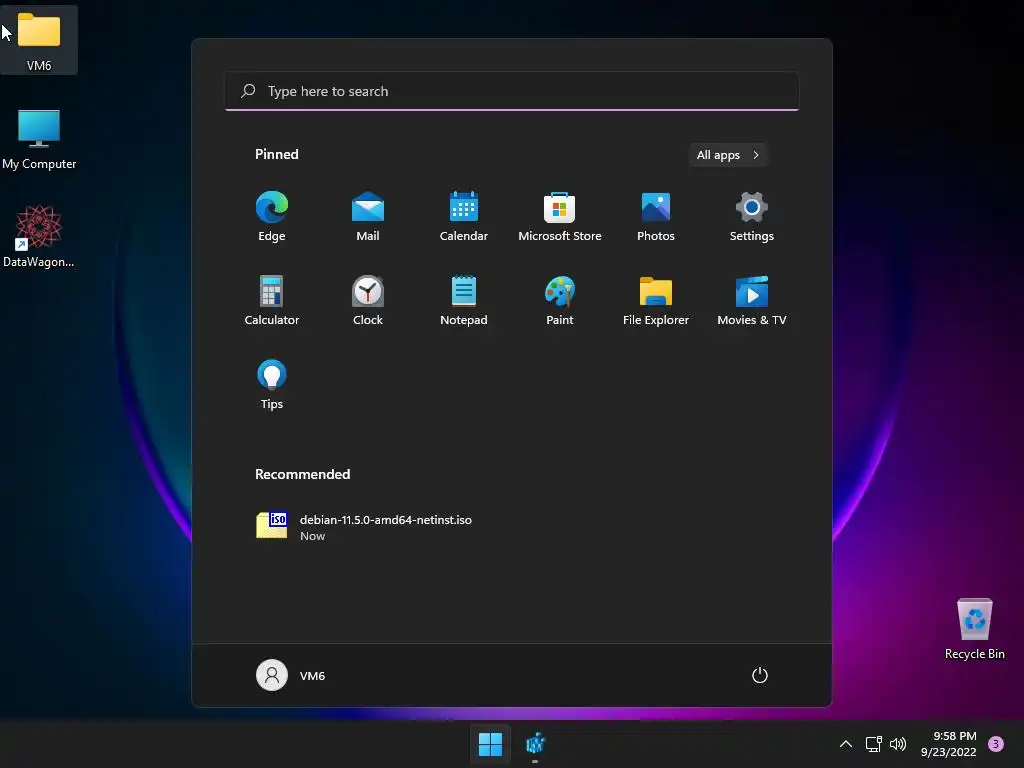Open Microsoft Store
The image size is (1024, 768).
pyautogui.click(x=560, y=216)
